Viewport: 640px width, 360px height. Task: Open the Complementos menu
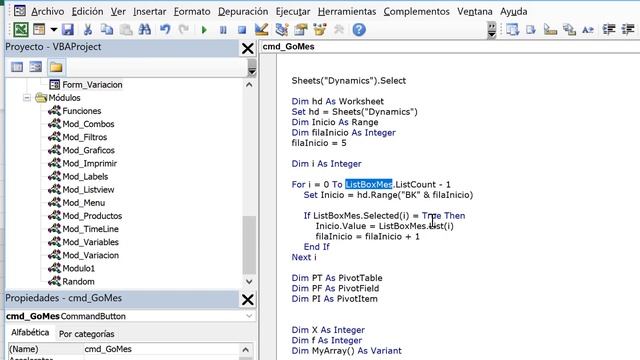coord(416,11)
